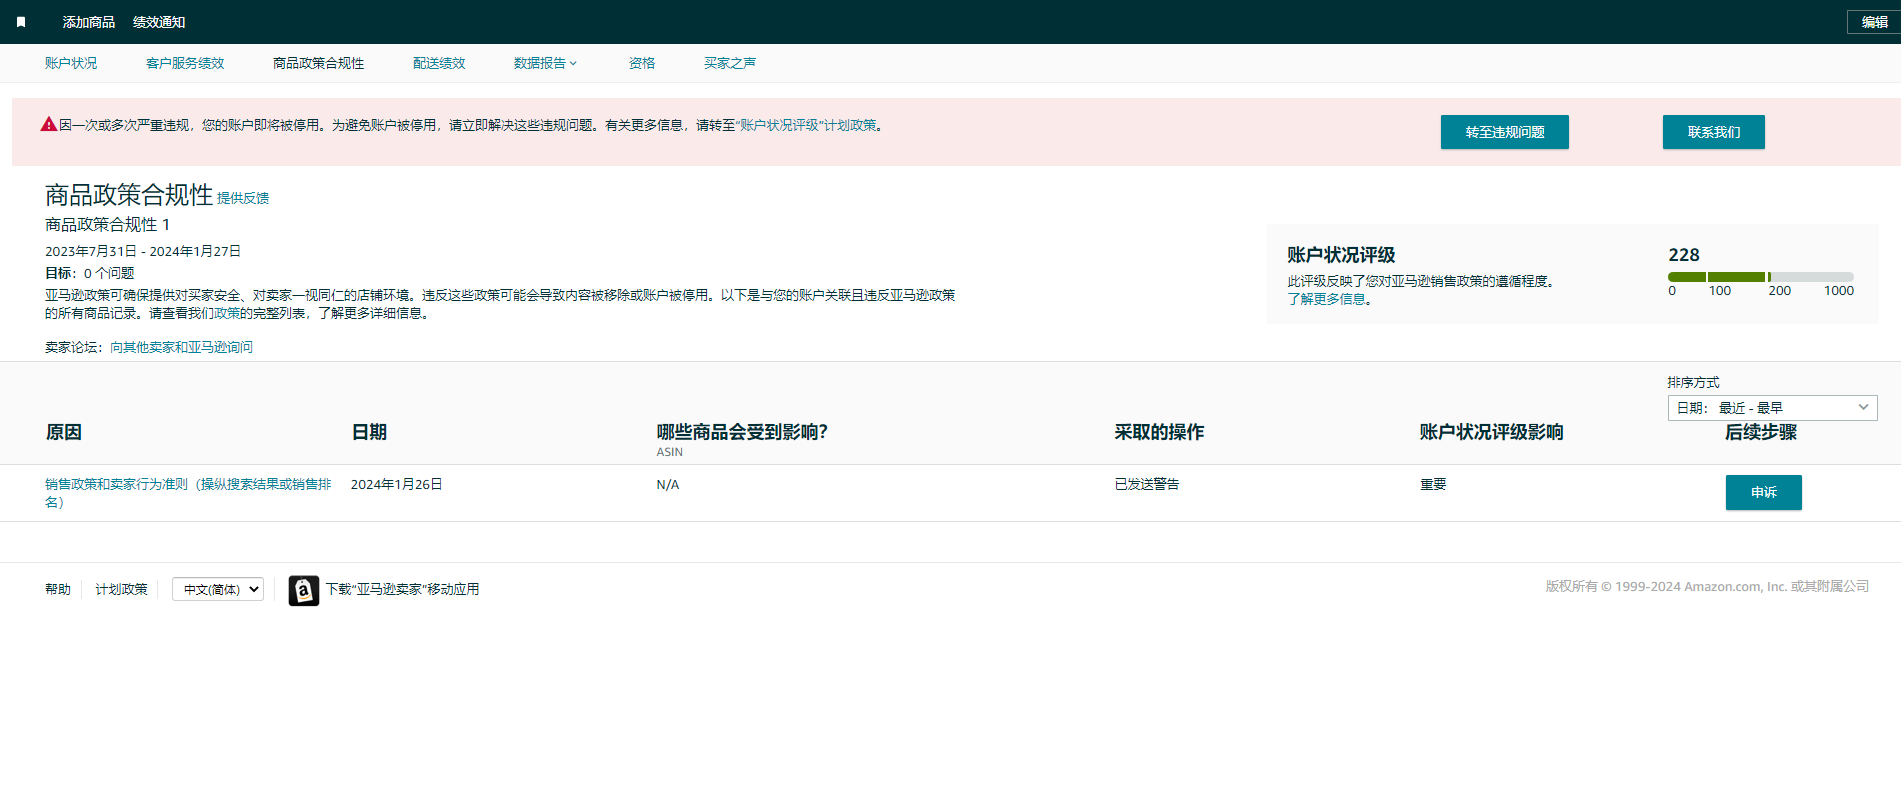Screen dimensions: 1901x800
Task: Open 绩效通知 in the top bar
Action: 159,22
